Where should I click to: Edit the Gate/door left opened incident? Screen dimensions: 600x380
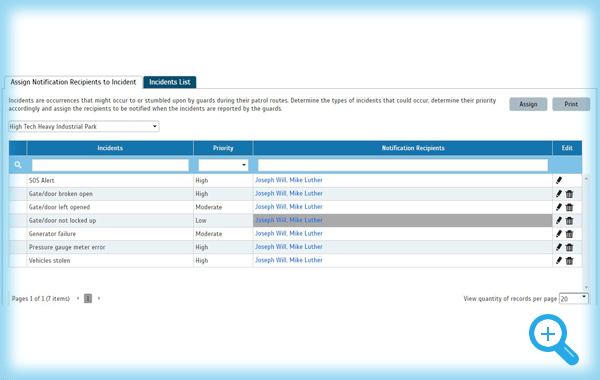pyautogui.click(x=559, y=207)
